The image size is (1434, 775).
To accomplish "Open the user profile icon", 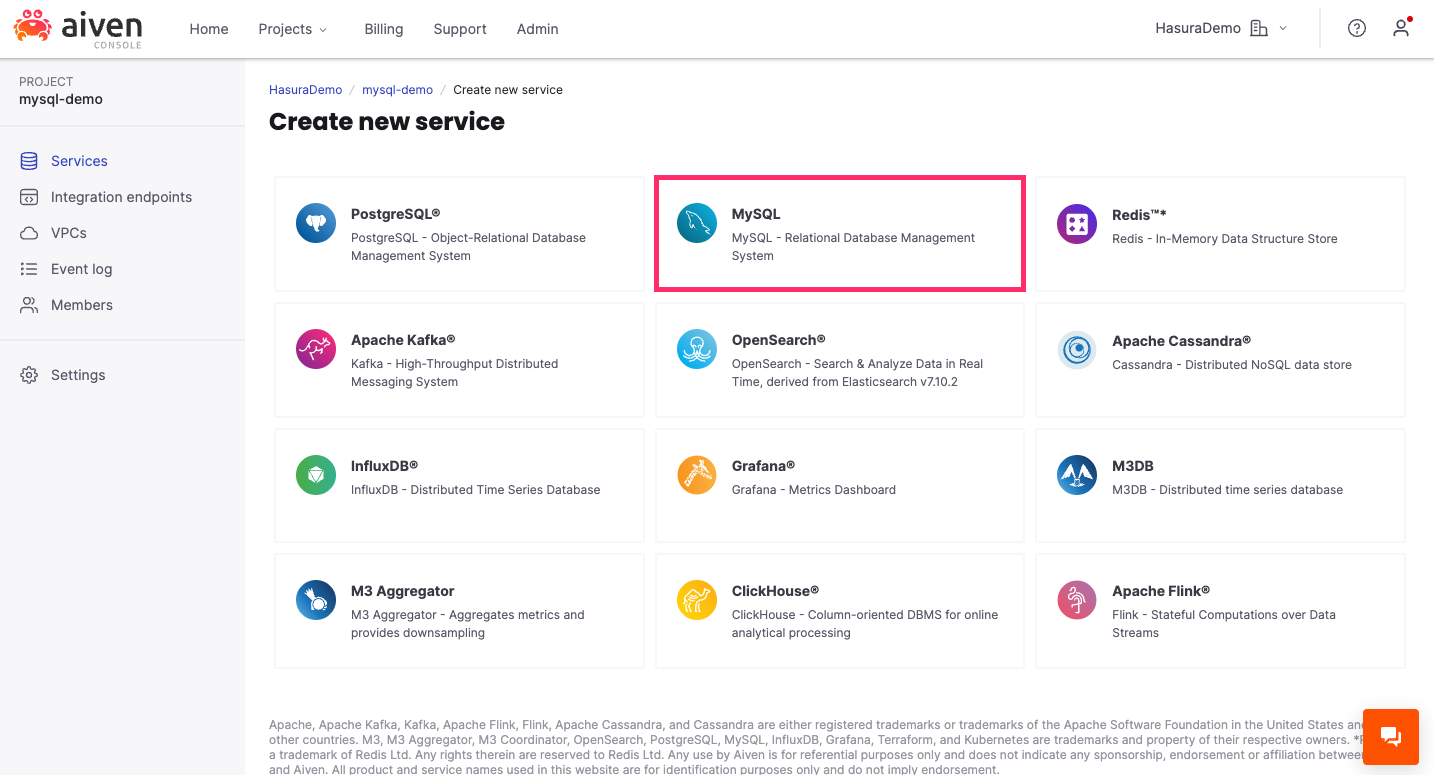I will pyautogui.click(x=1401, y=28).
